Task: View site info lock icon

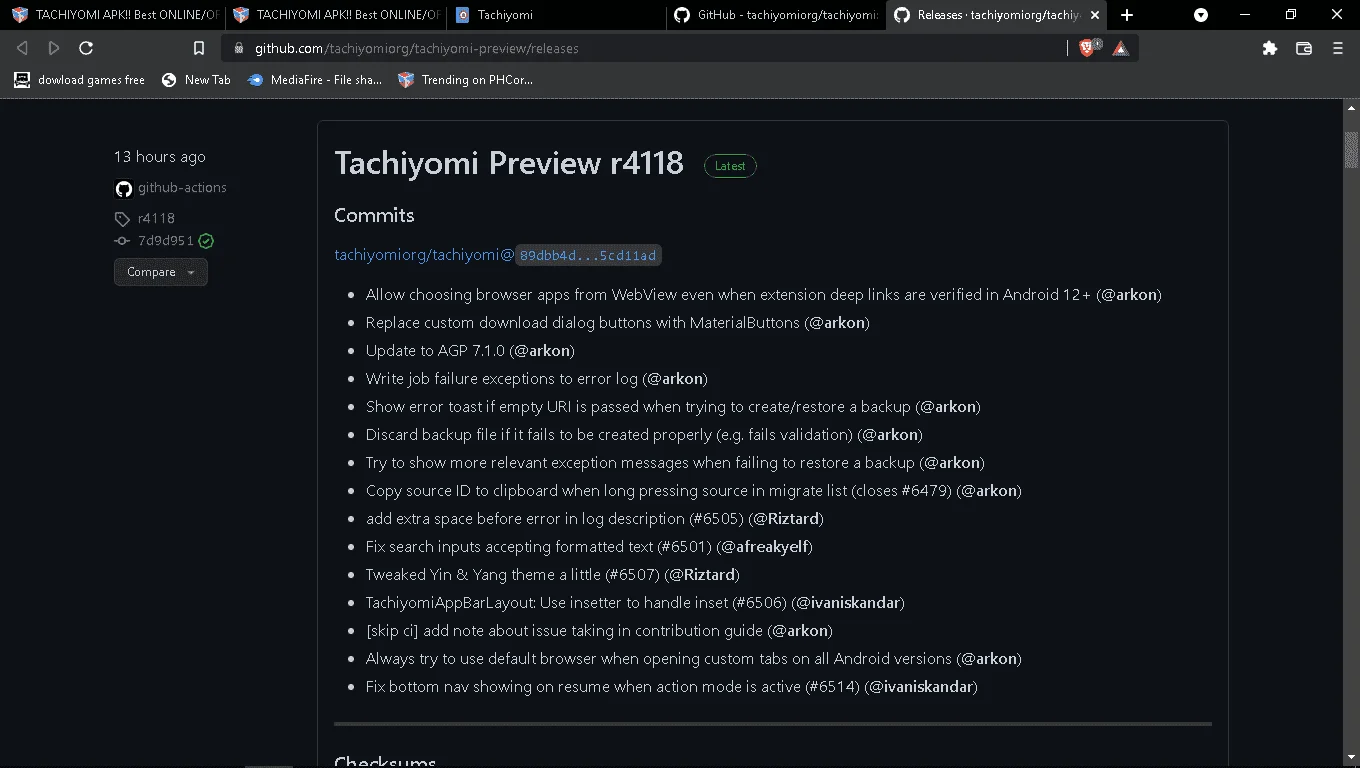Action: (x=238, y=48)
